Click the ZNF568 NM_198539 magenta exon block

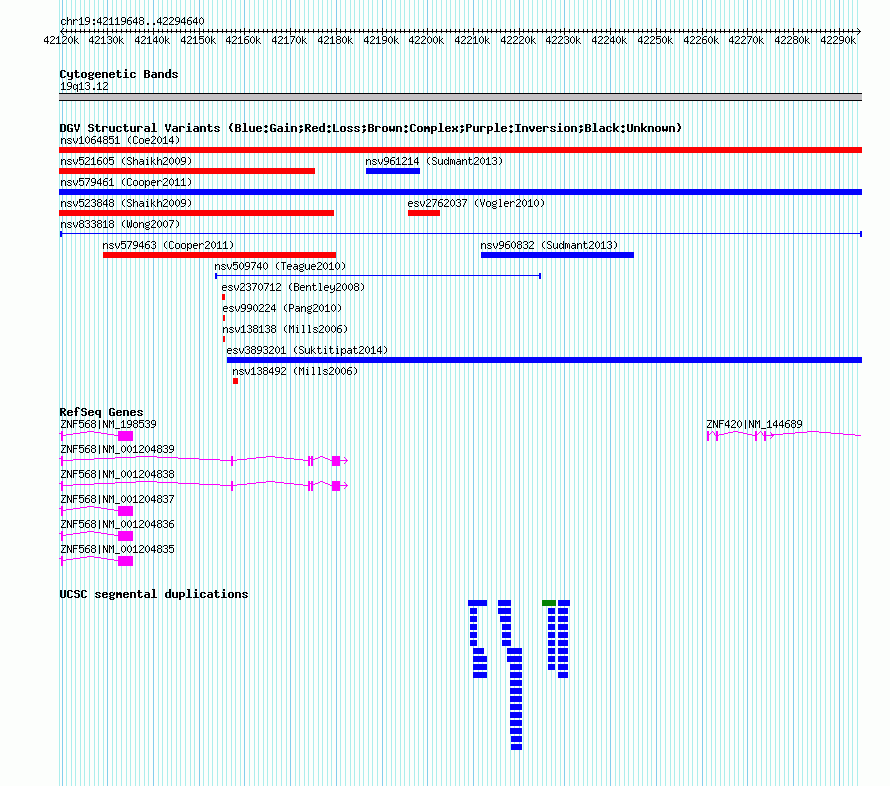(x=125, y=436)
